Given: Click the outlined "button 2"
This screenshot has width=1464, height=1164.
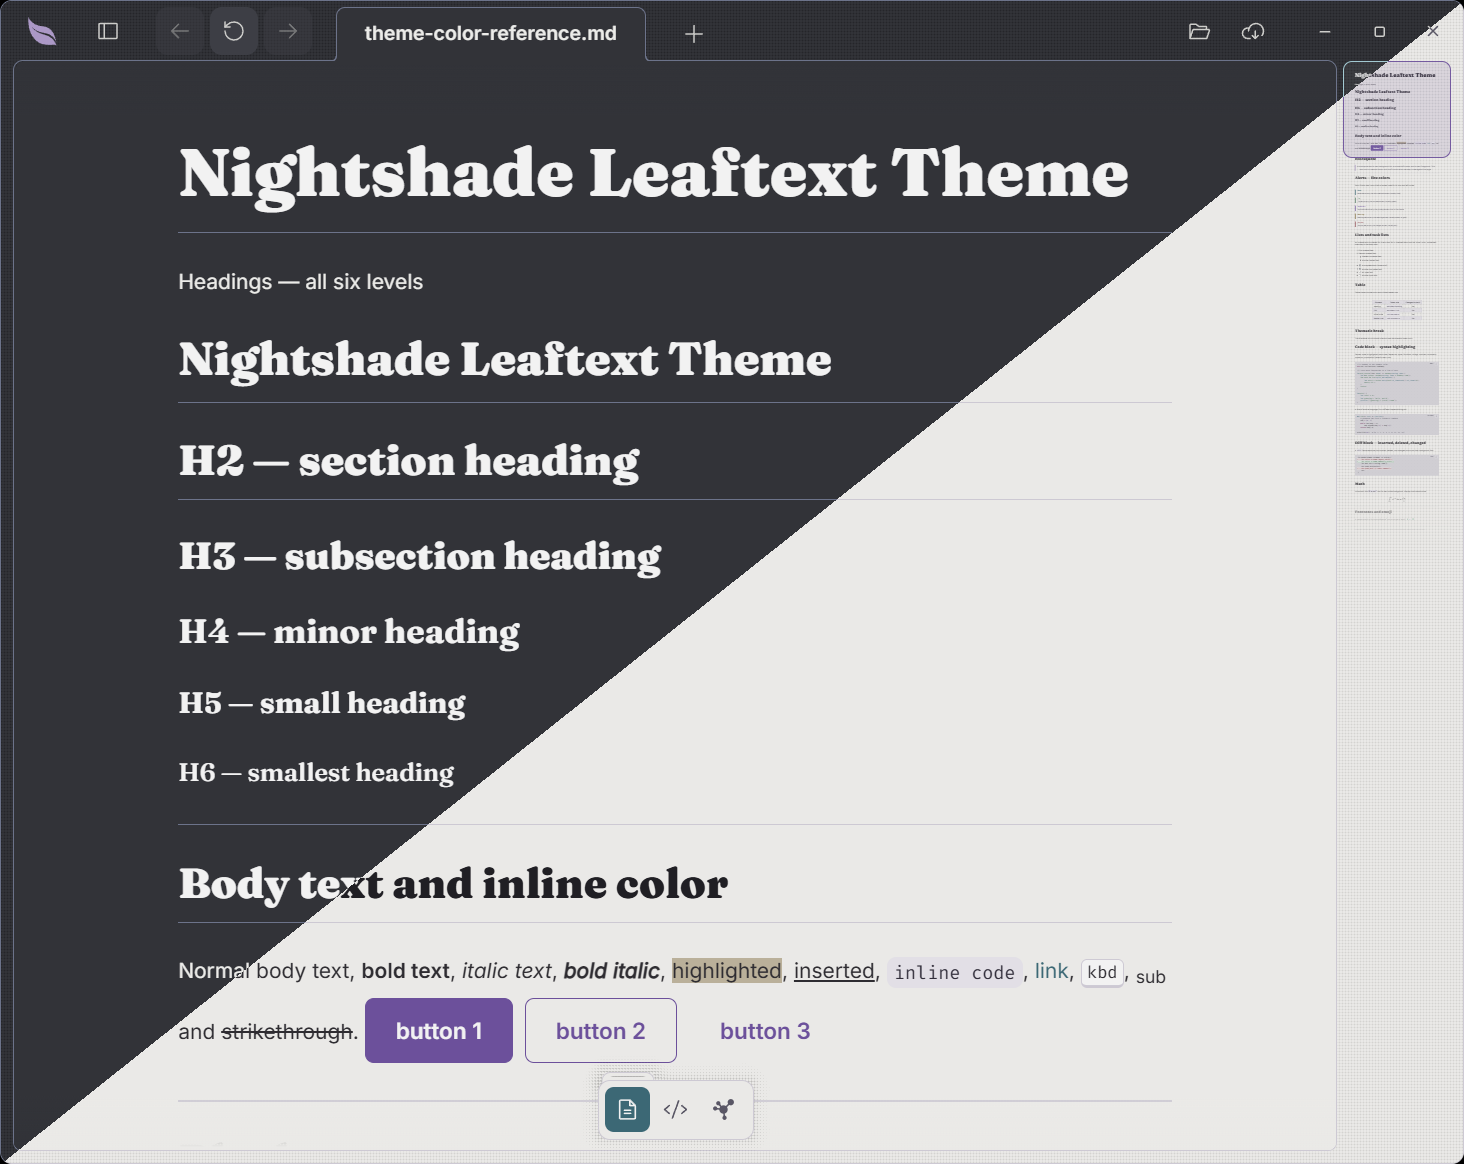Looking at the screenshot, I should click(x=601, y=1031).
